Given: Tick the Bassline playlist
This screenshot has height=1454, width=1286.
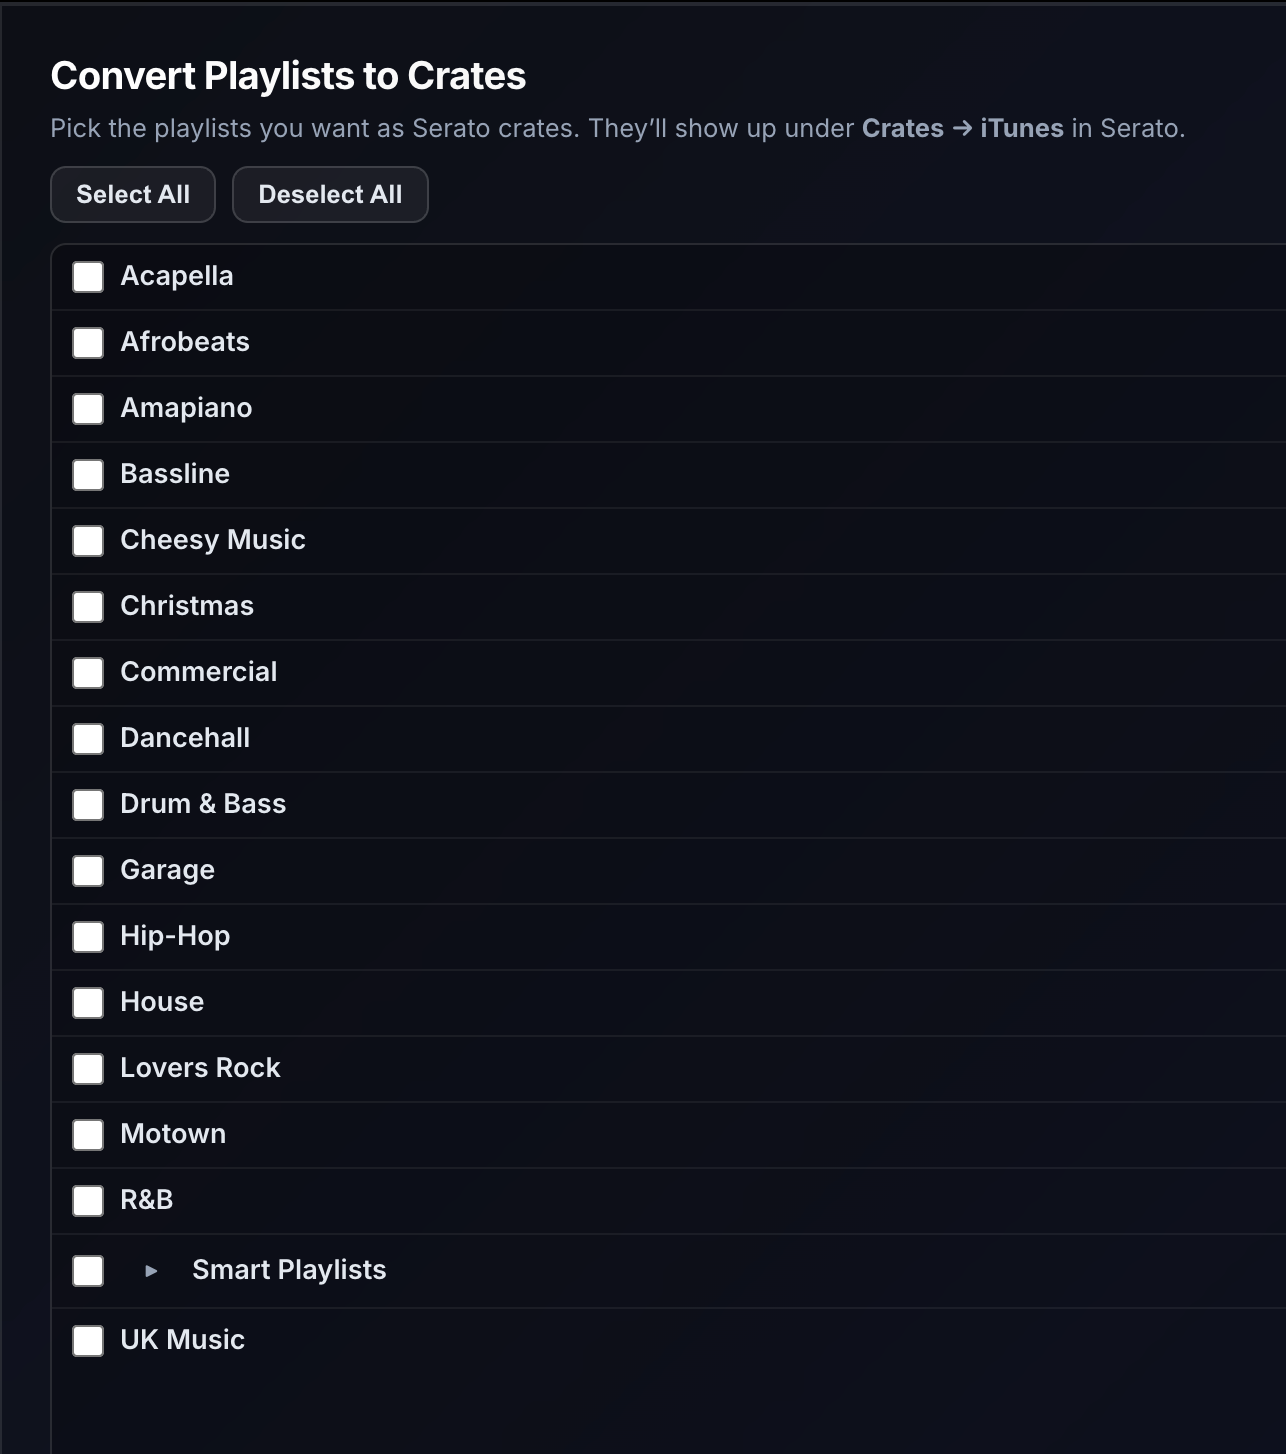Looking at the screenshot, I should [88, 475].
